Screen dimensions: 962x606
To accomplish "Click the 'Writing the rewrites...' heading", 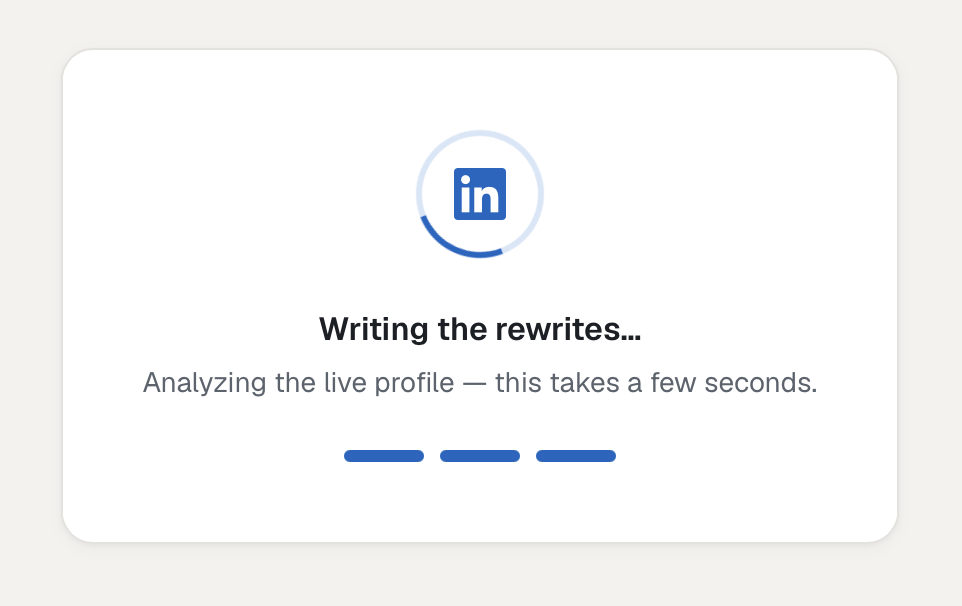I will click(x=480, y=329).
